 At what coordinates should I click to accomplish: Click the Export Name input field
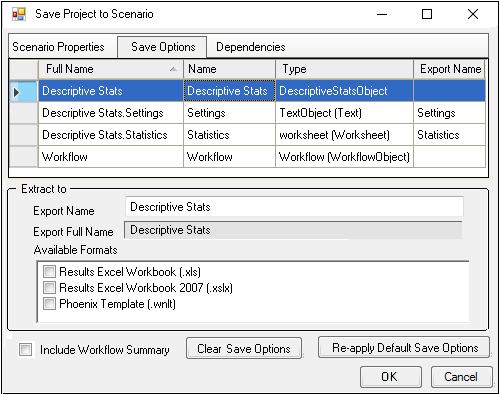(x=294, y=207)
